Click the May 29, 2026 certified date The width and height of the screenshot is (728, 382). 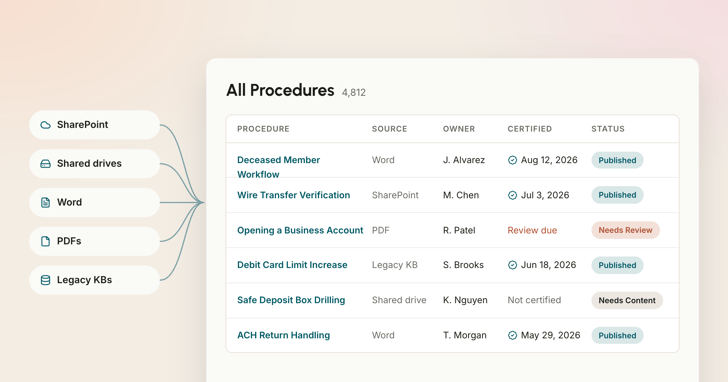point(550,335)
